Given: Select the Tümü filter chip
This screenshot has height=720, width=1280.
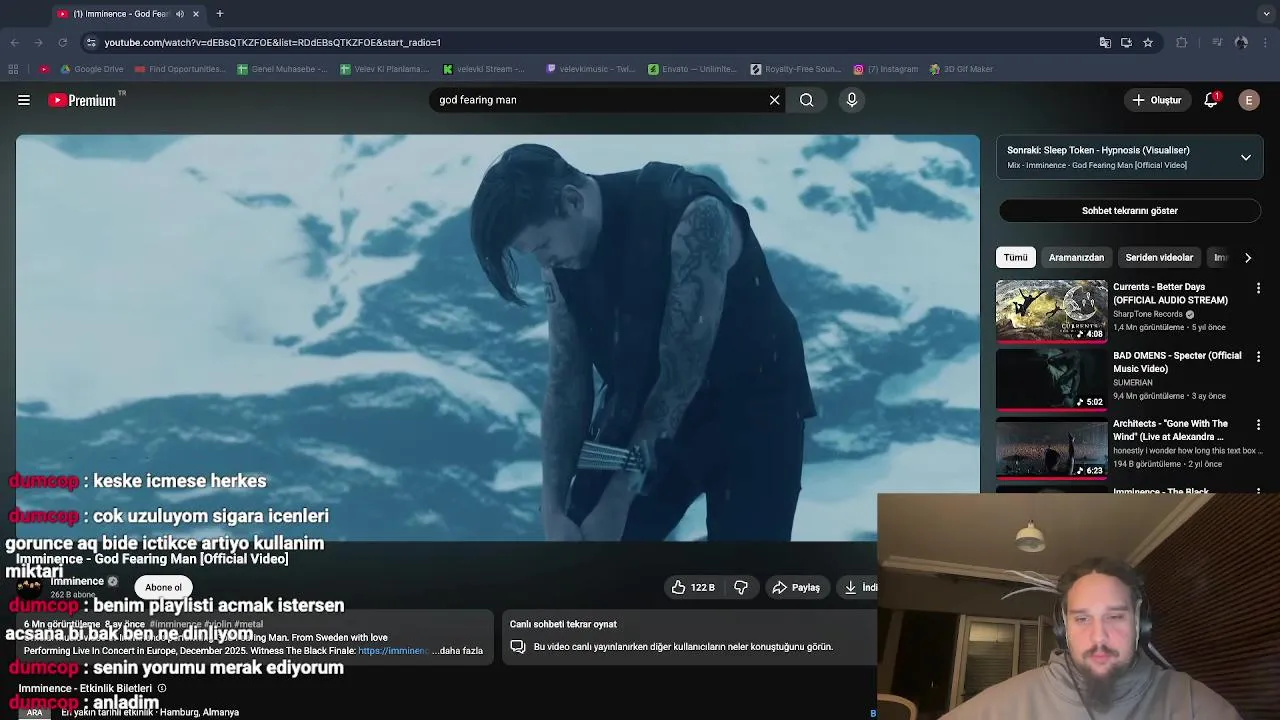Looking at the screenshot, I should pos(1015,258).
